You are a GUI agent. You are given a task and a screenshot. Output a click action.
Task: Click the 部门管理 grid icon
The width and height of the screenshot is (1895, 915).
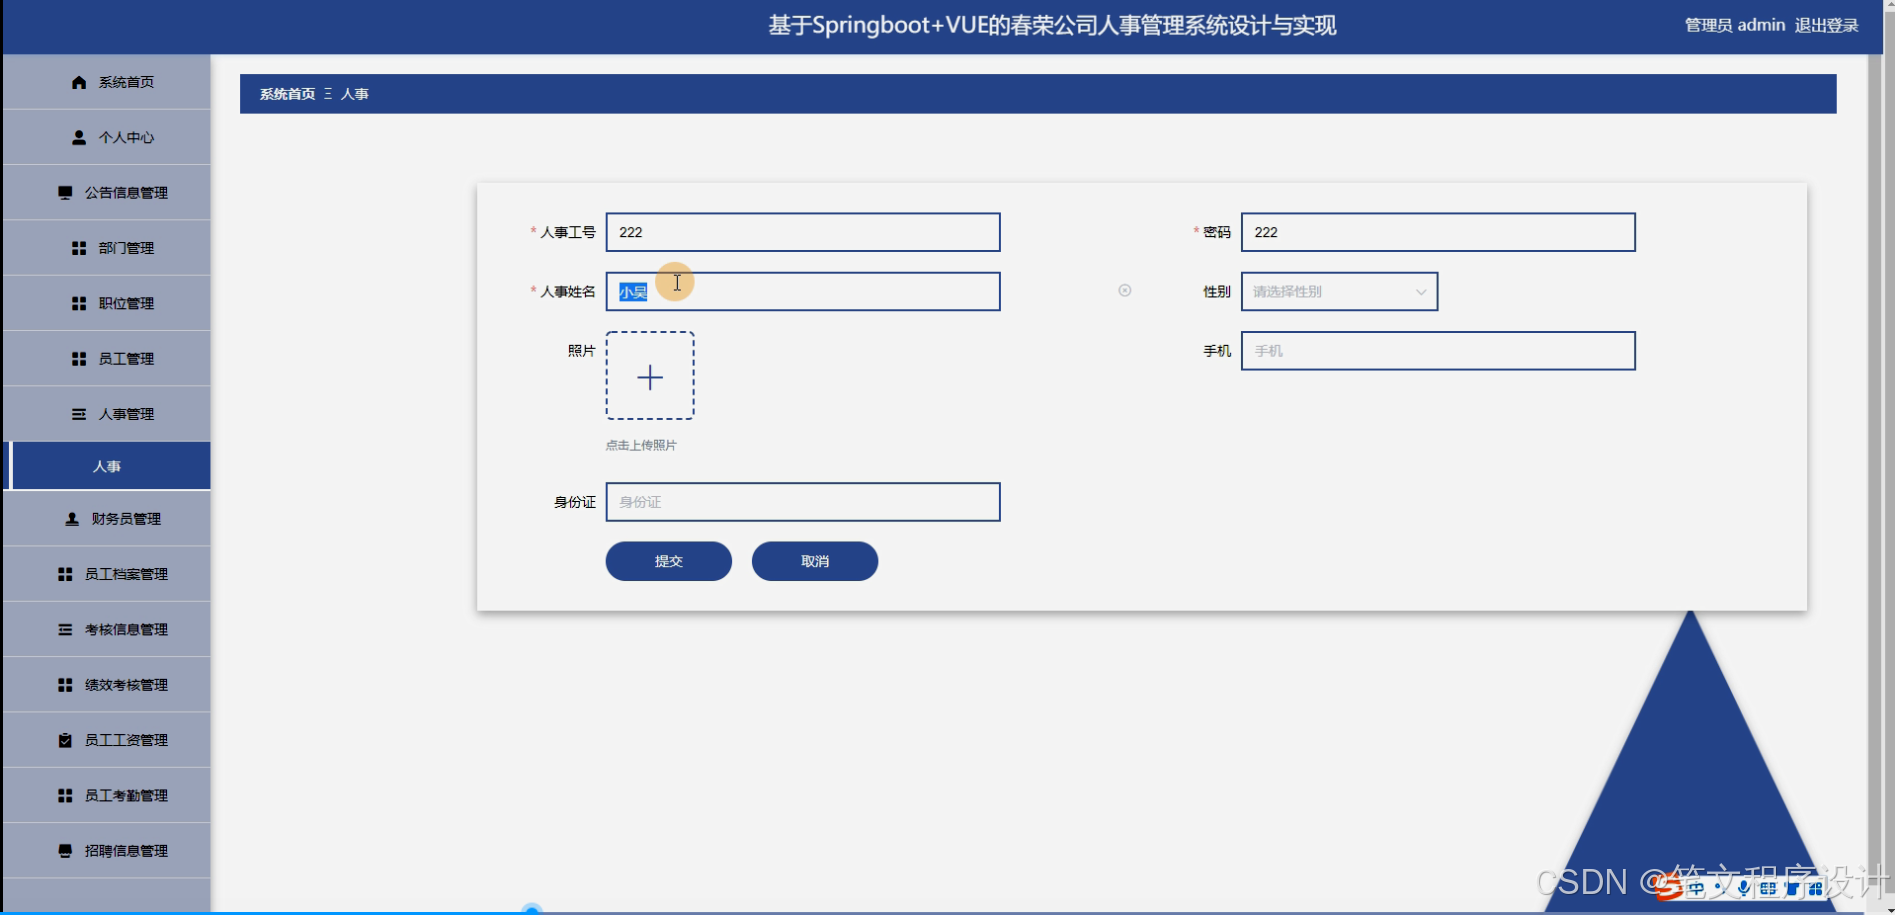click(79, 247)
